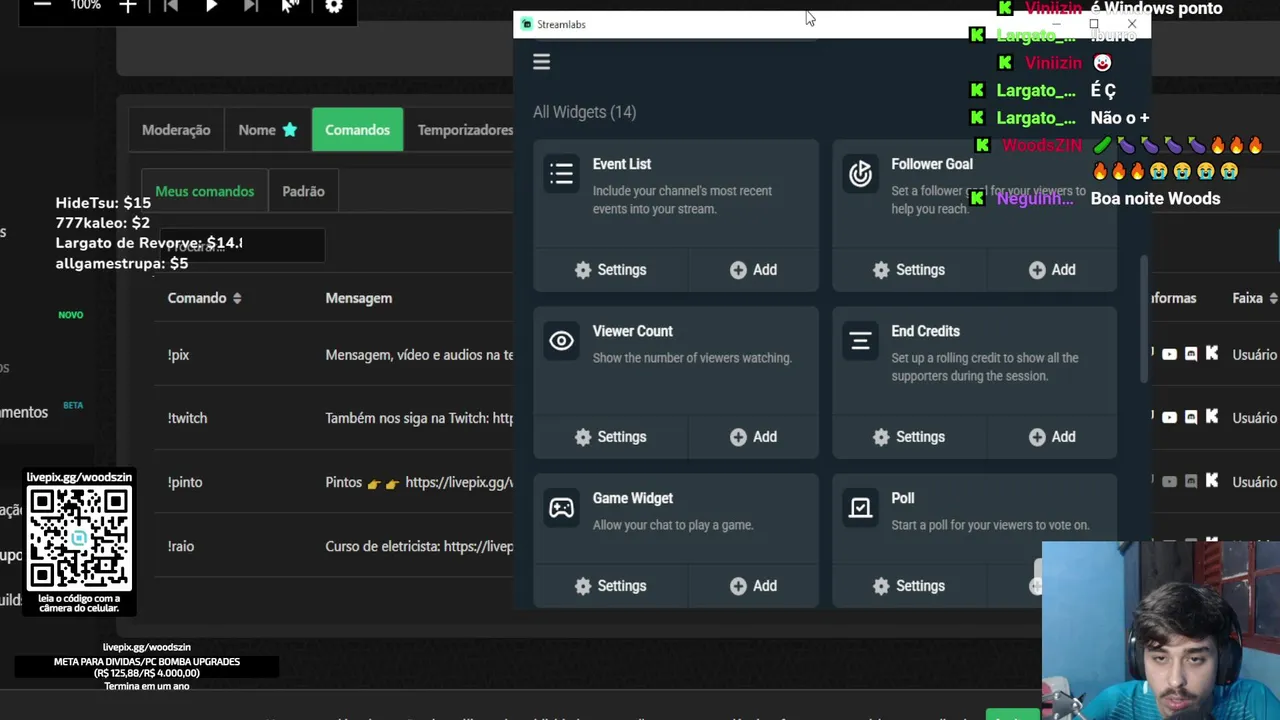The height and width of the screenshot is (720, 1280).
Task: Add the Event List widget
Action: point(753,270)
